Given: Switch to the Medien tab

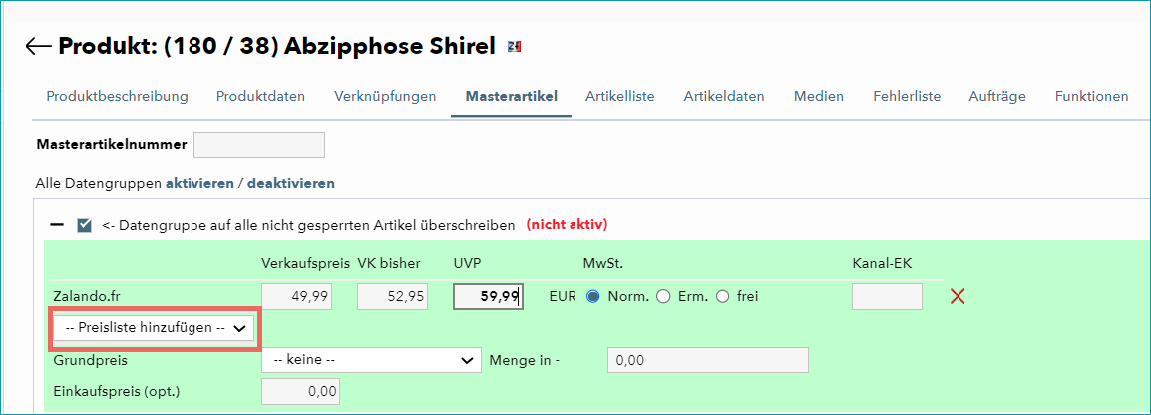Looking at the screenshot, I should tap(818, 96).
